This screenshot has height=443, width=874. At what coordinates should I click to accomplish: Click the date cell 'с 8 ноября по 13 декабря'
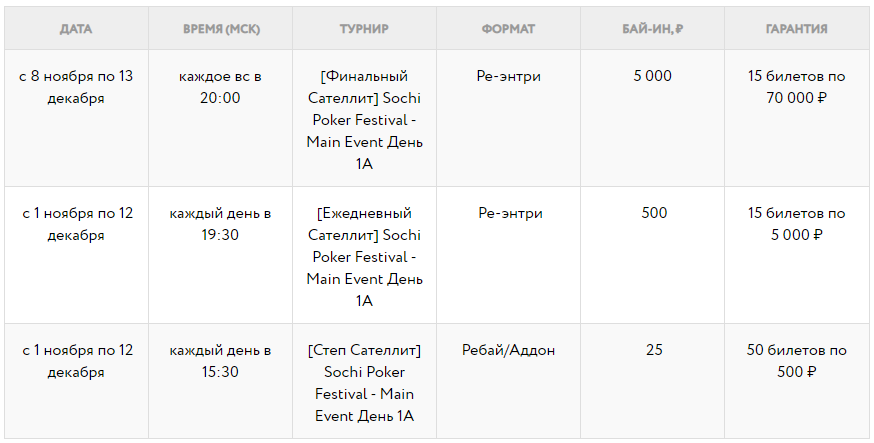[x=76, y=87]
